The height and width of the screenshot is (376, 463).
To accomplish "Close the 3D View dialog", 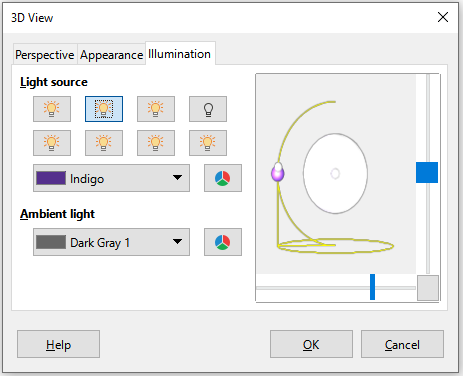I will 443,17.
